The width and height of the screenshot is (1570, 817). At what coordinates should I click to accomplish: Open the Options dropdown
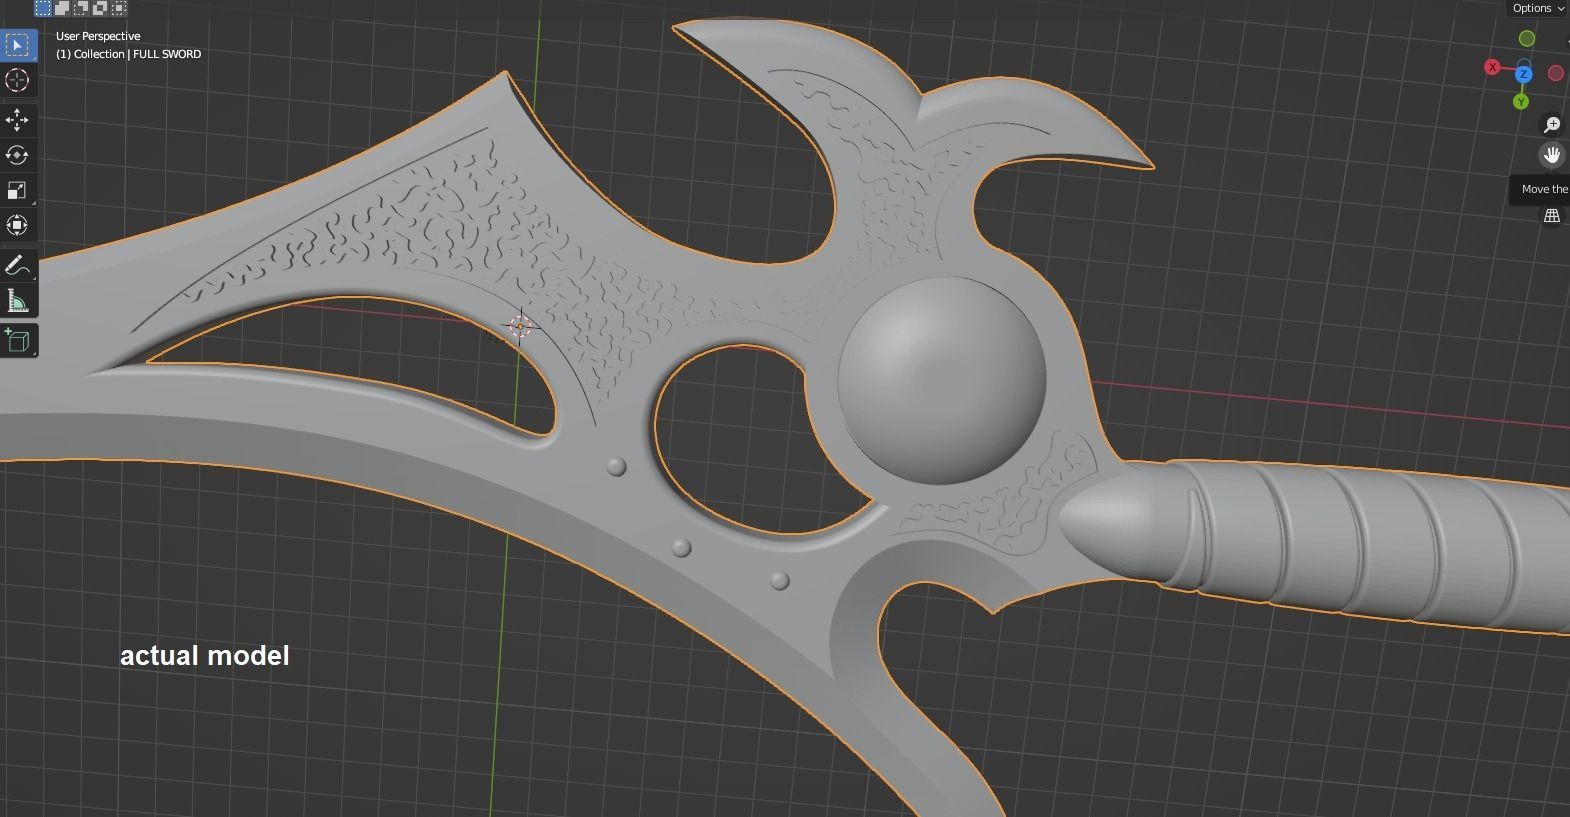1538,8
